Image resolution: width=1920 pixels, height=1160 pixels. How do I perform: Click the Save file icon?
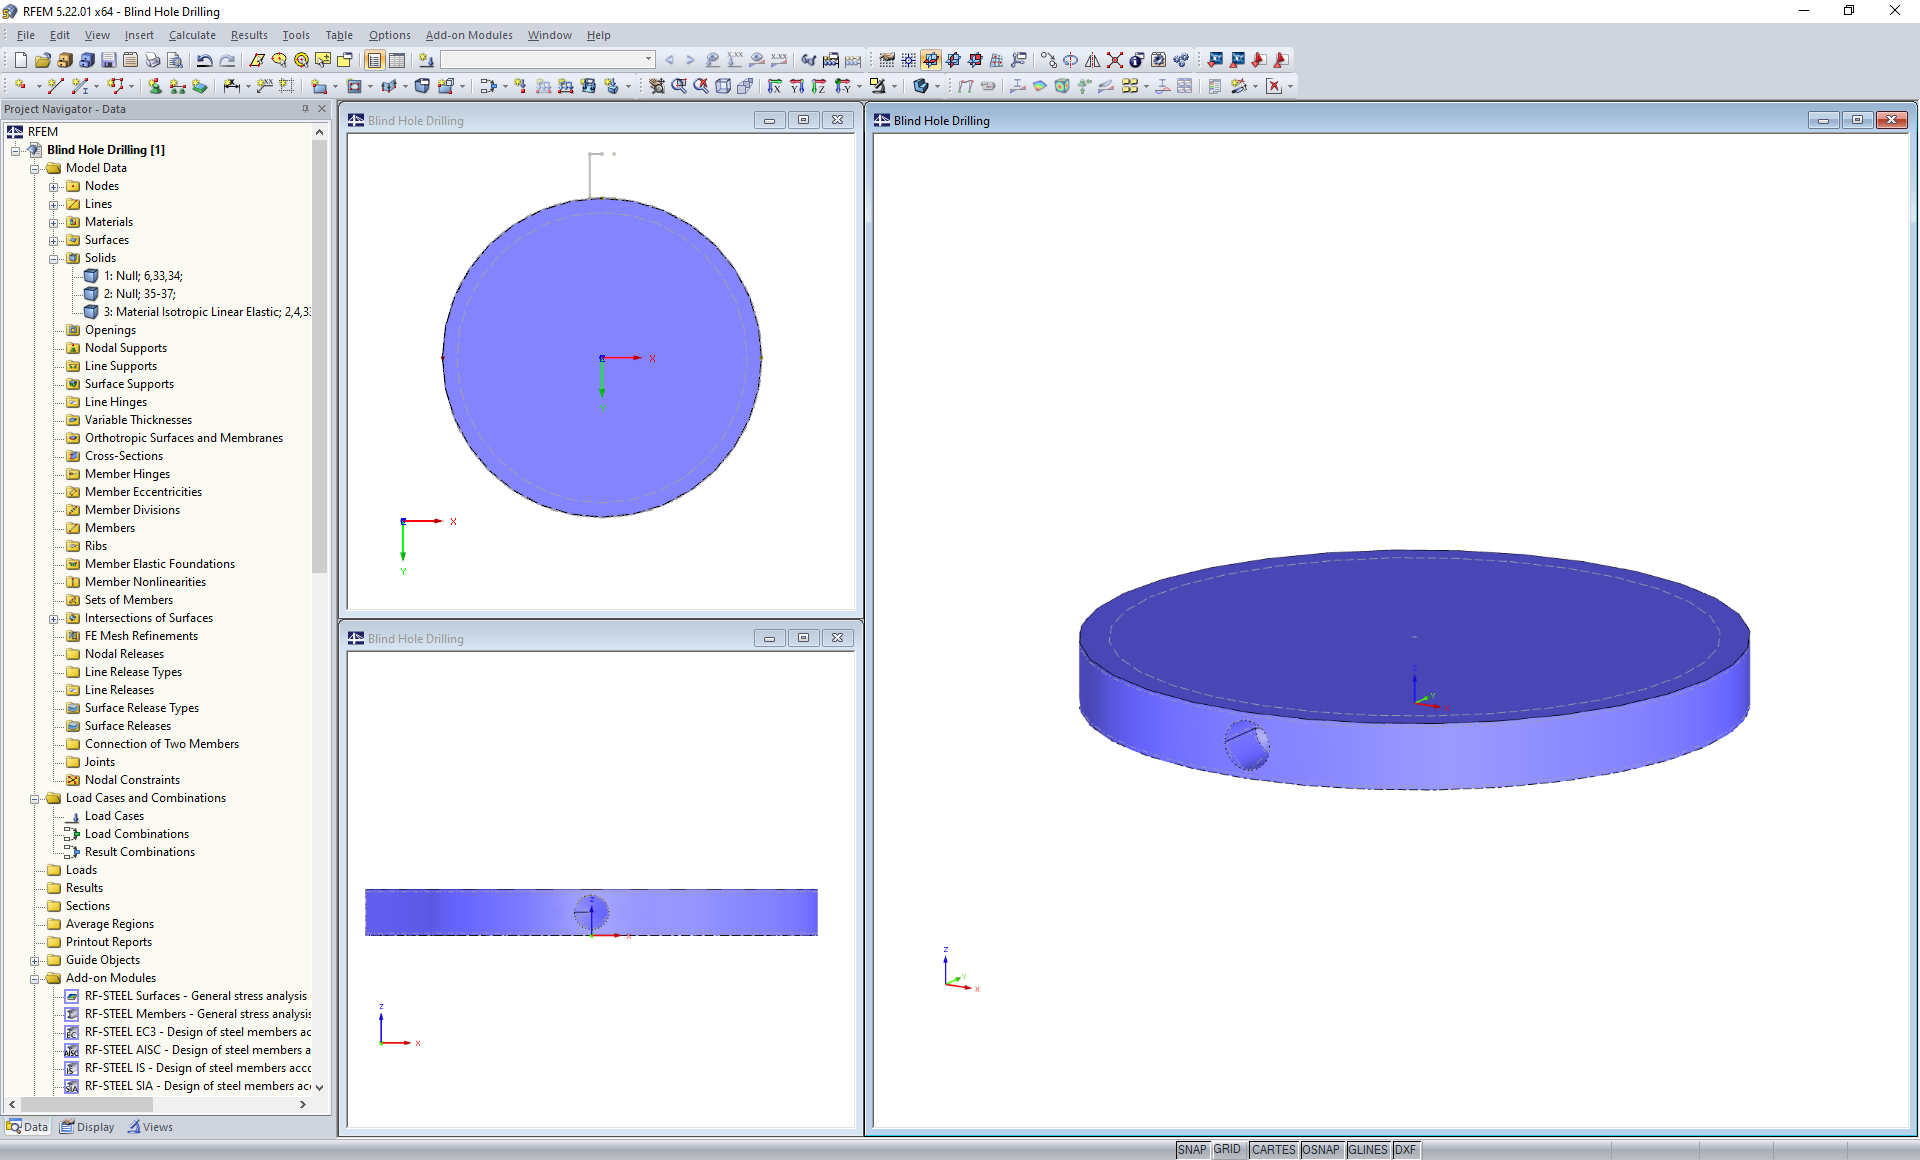point(109,60)
